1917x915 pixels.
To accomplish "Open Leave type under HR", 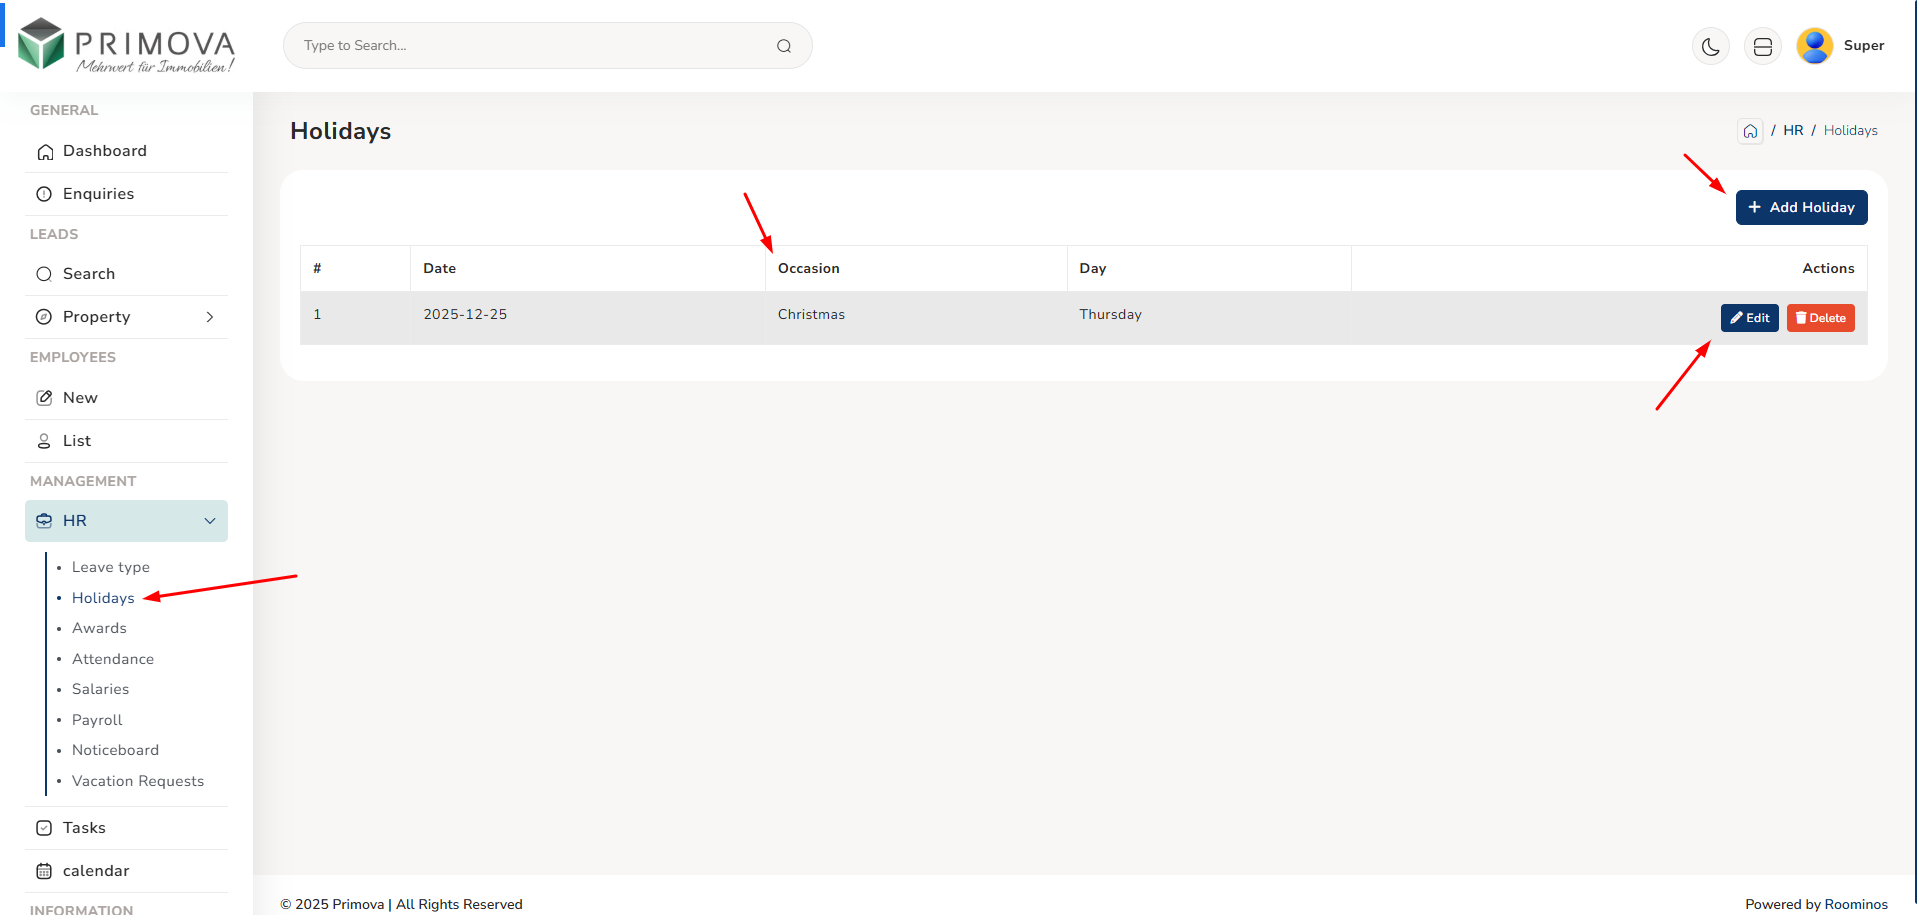I will click(x=110, y=567).
